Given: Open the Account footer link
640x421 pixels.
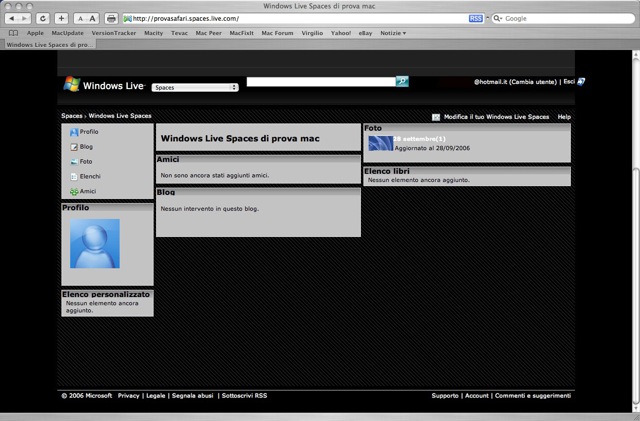Looking at the screenshot, I should (477, 396).
